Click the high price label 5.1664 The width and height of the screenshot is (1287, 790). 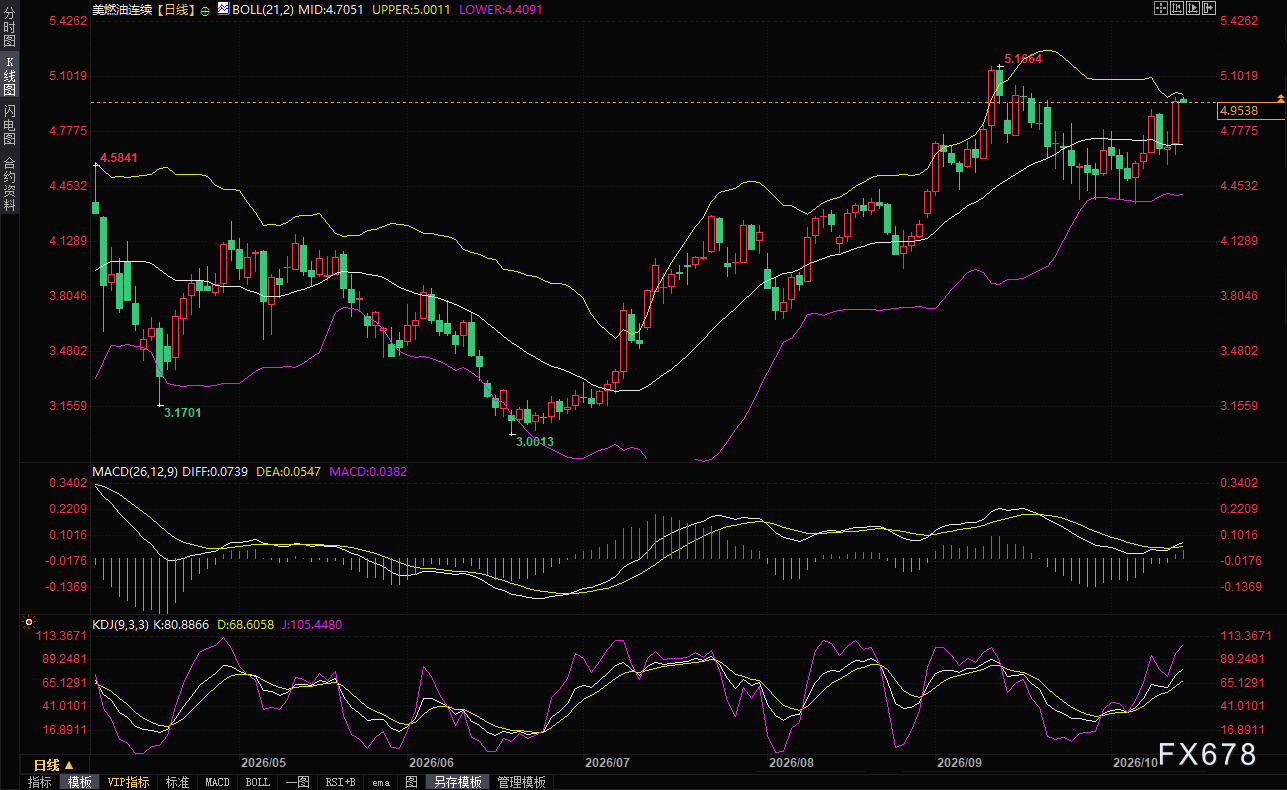click(x=1023, y=59)
